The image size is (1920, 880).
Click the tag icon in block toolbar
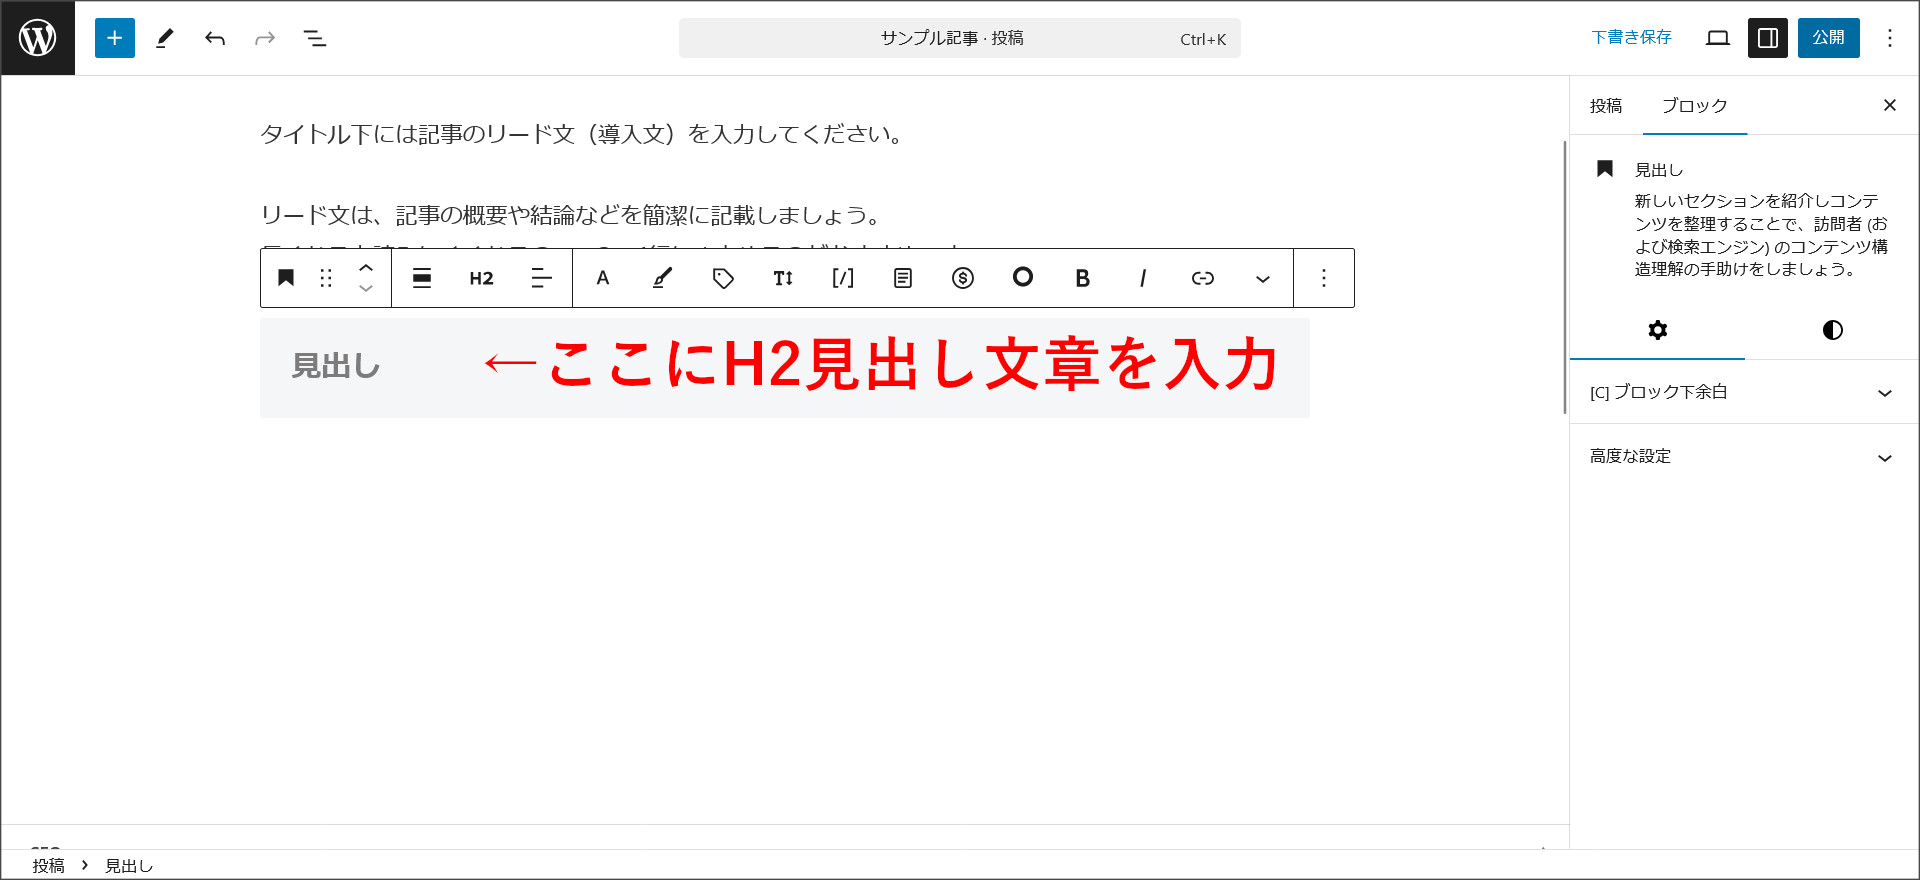click(723, 278)
